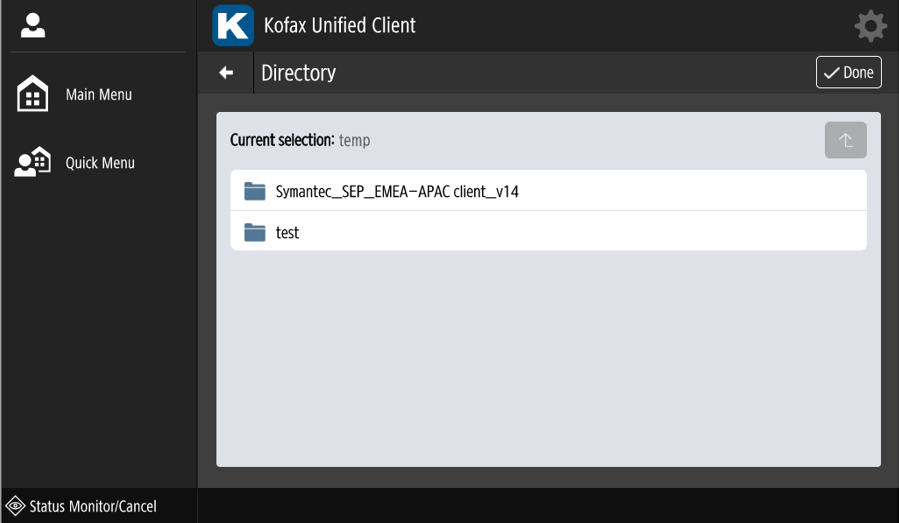Click the Main Menu house icon
The height and width of the screenshot is (523, 899).
click(32, 95)
